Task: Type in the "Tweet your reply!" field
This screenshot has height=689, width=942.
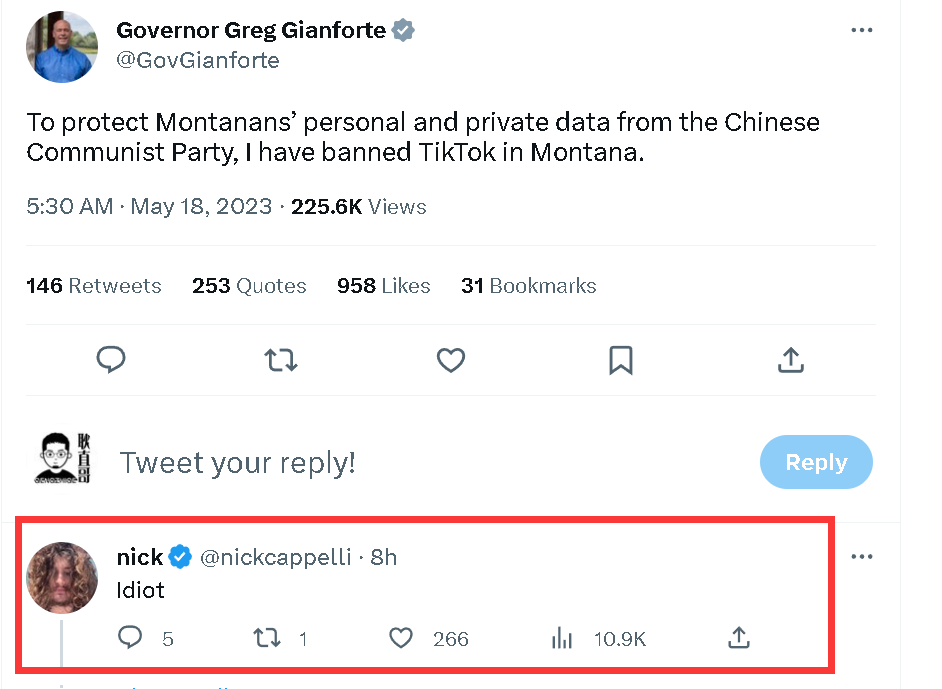Action: [x=400, y=463]
